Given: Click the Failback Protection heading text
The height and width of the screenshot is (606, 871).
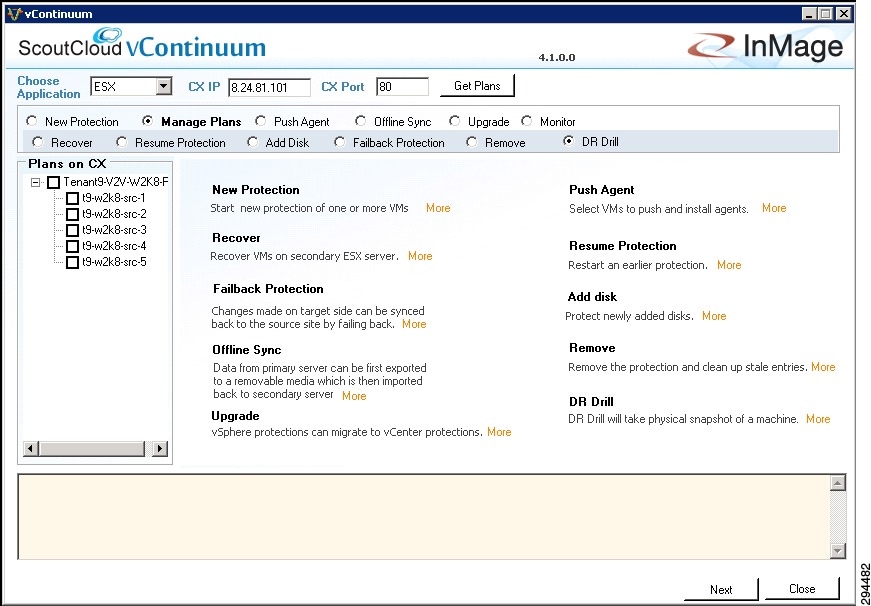Looking at the screenshot, I should coord(268,289).
